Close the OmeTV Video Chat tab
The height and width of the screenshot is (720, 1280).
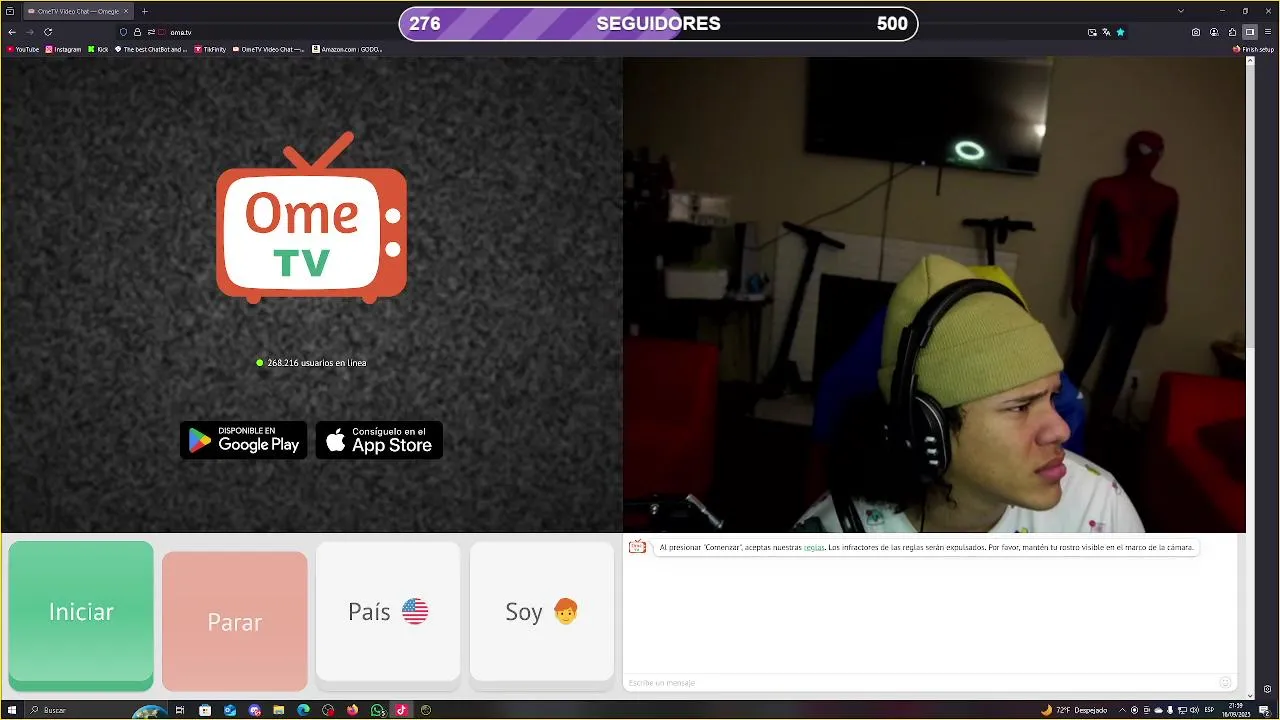tap(126, 11)
